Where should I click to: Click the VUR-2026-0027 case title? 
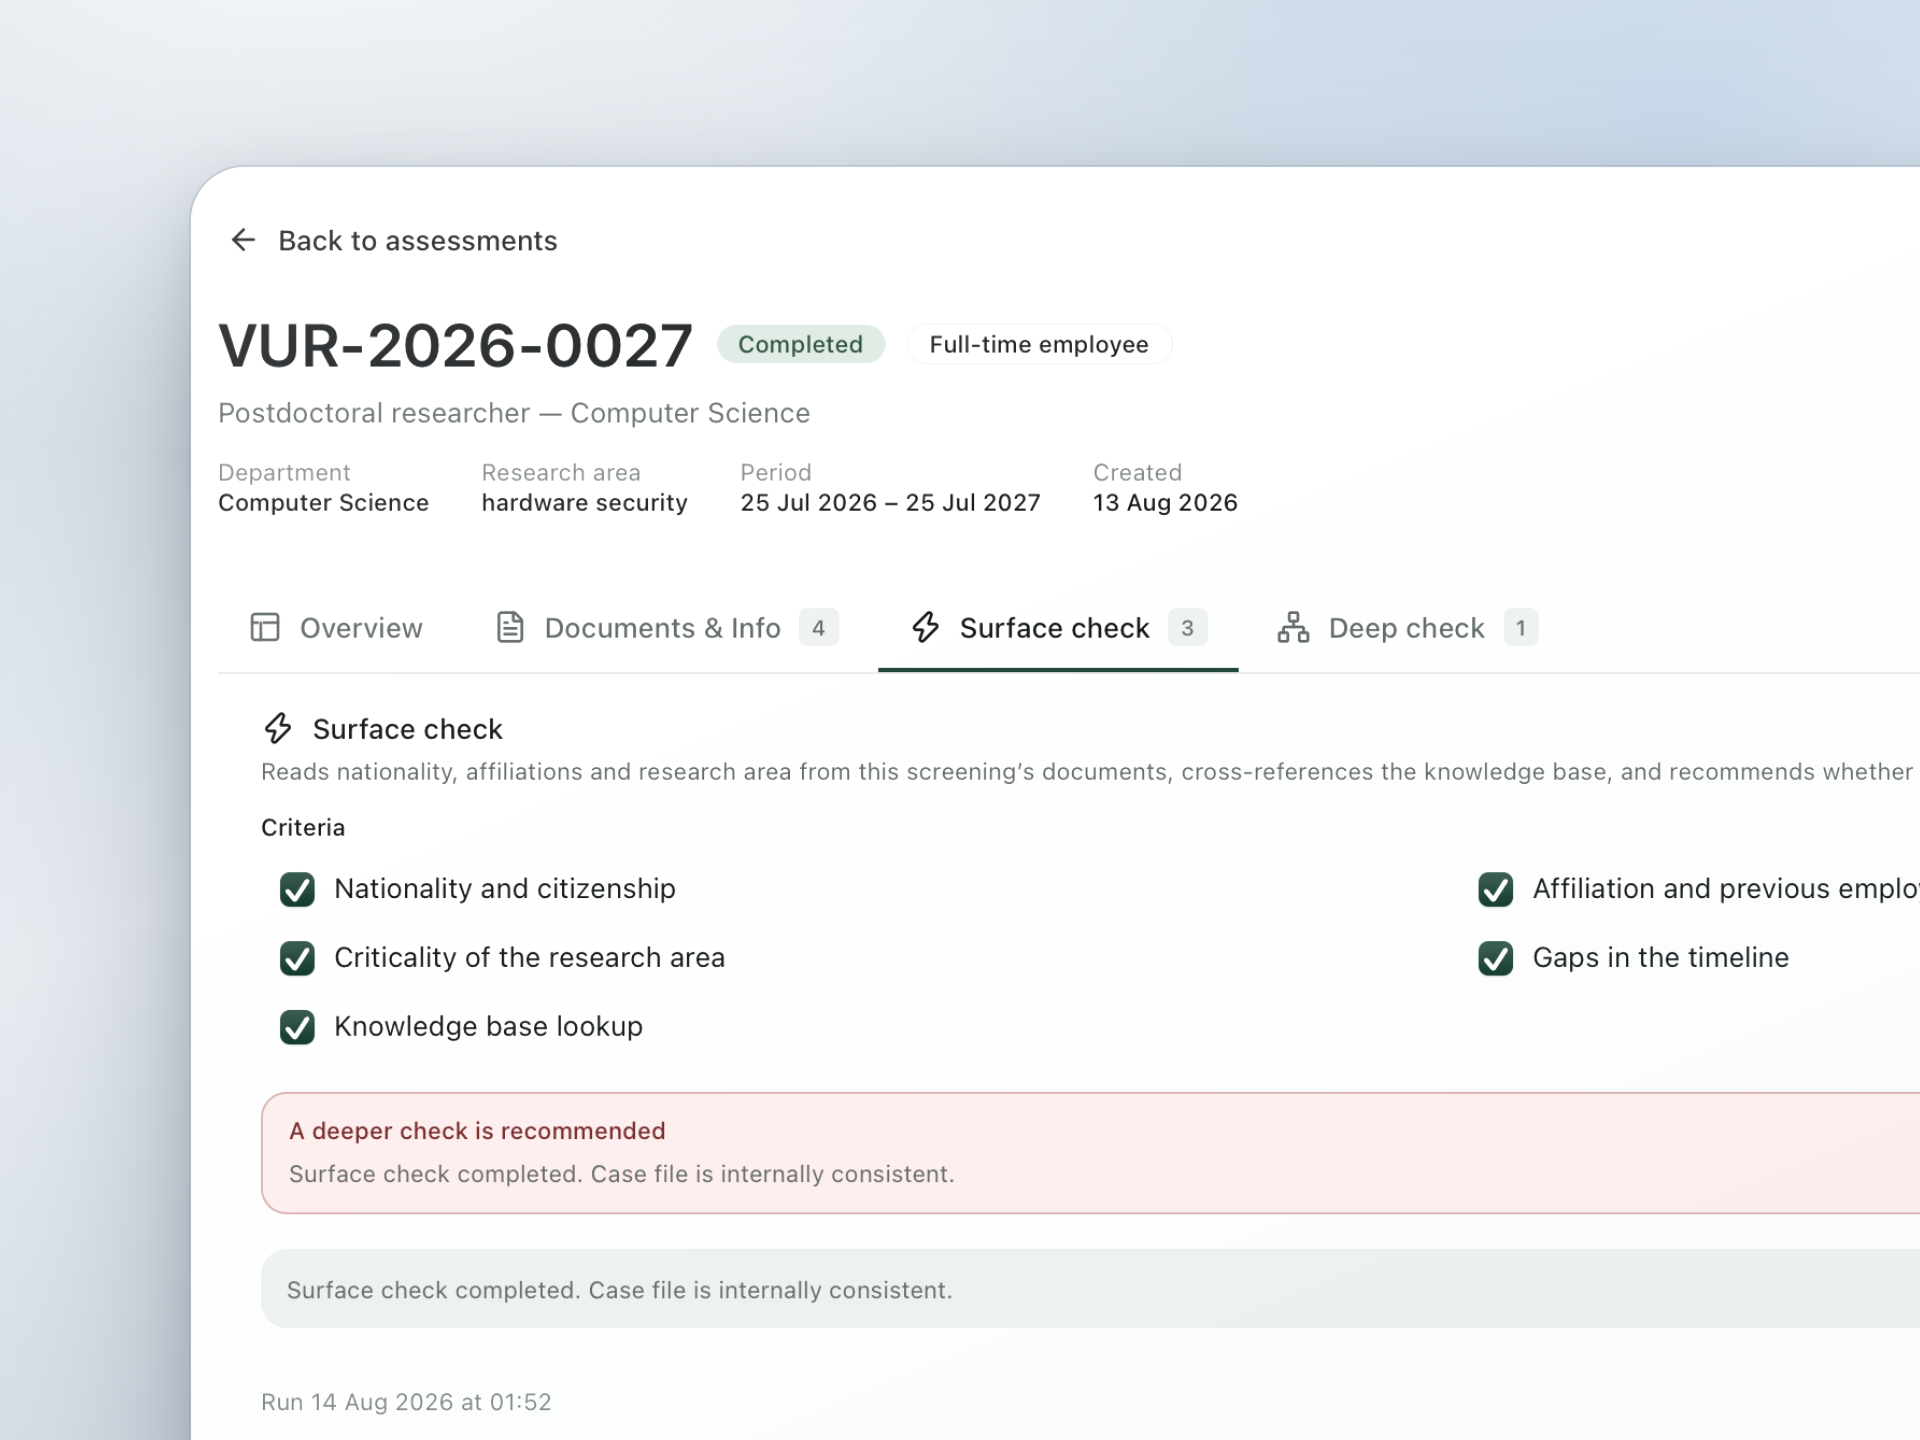coord(456,346)
